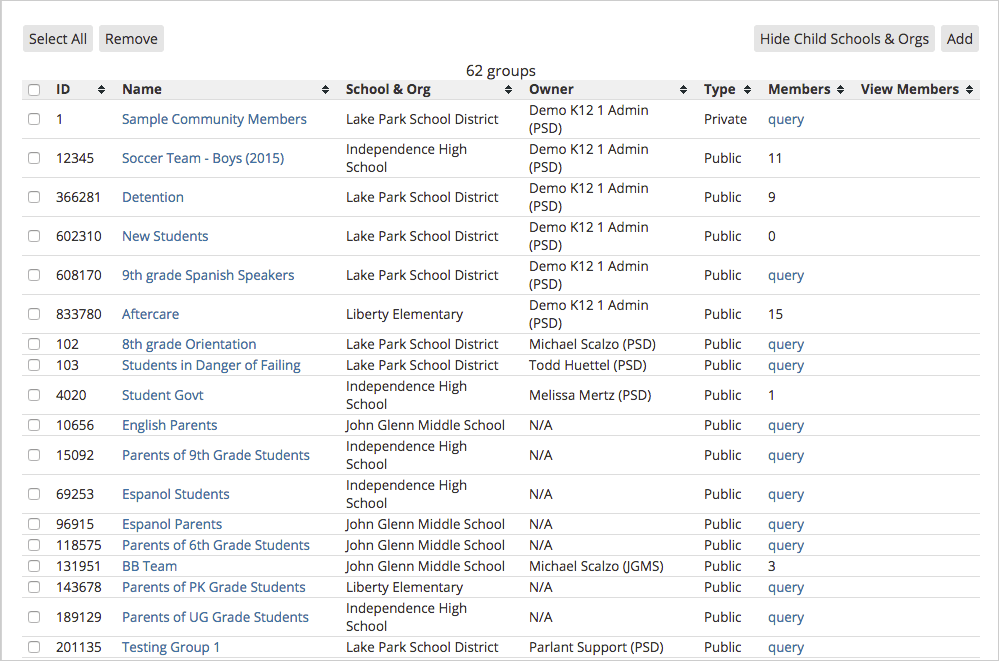The height and width of the screenshot is (661, 999).
Task: Open the English Parents group link
Action: (169, 425)
